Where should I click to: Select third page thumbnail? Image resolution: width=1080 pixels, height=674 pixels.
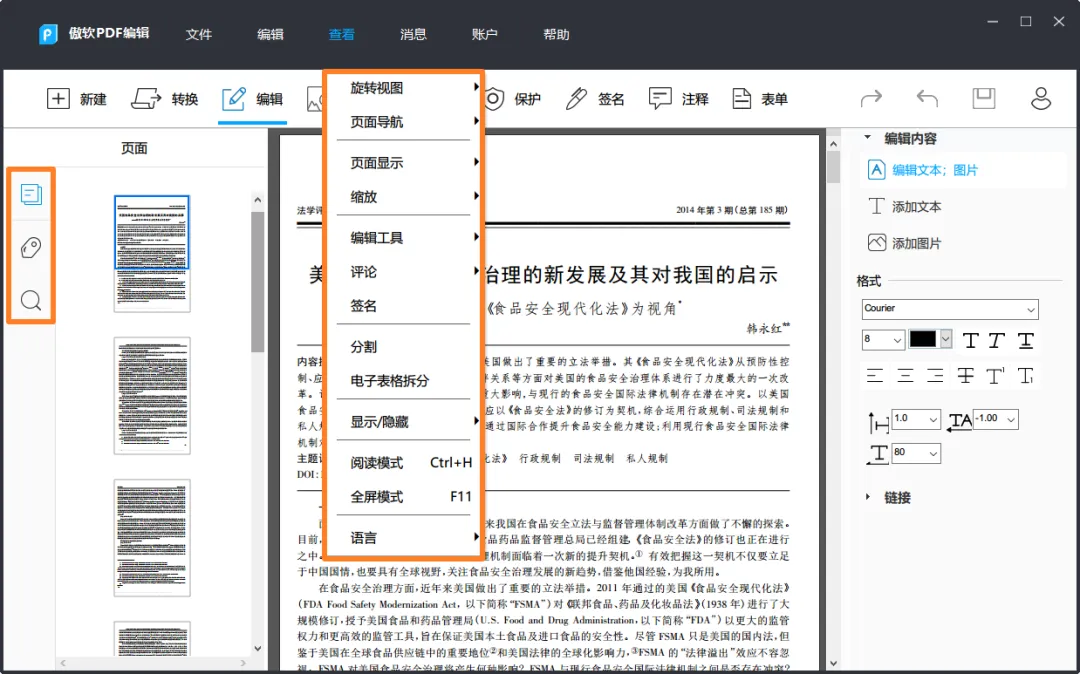(152, 538)
